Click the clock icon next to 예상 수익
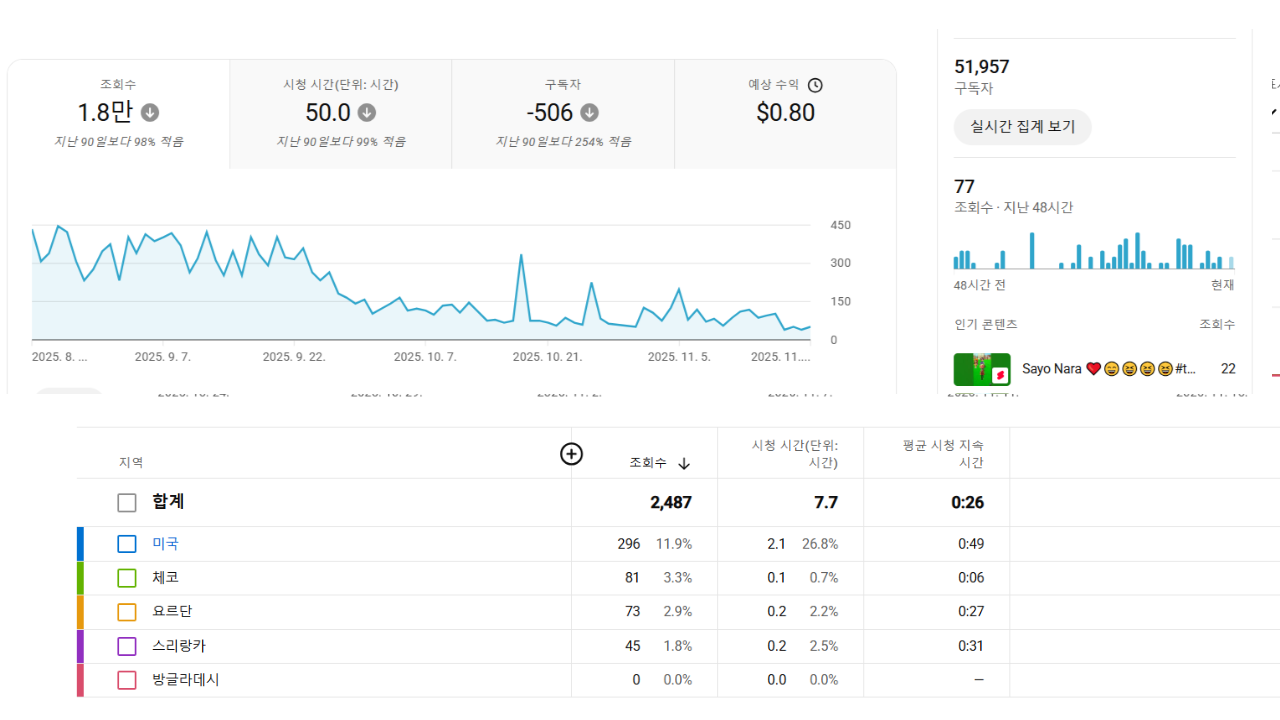The image size is (1280, 720). [815, 86]
